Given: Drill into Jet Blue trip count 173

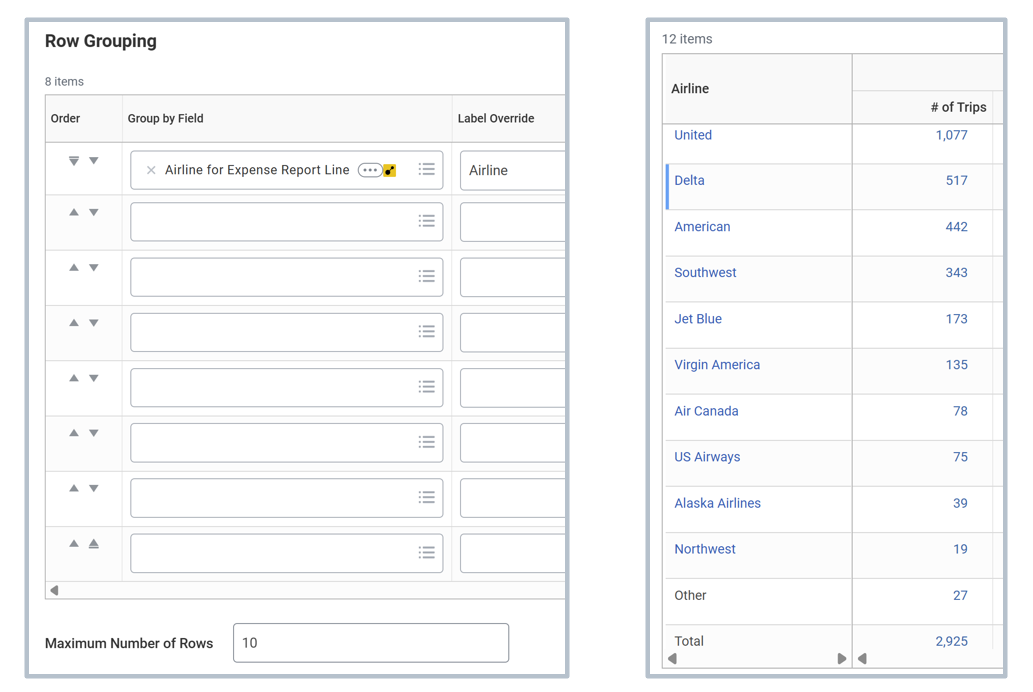Looking at the screenshot, I should [957, 319].
